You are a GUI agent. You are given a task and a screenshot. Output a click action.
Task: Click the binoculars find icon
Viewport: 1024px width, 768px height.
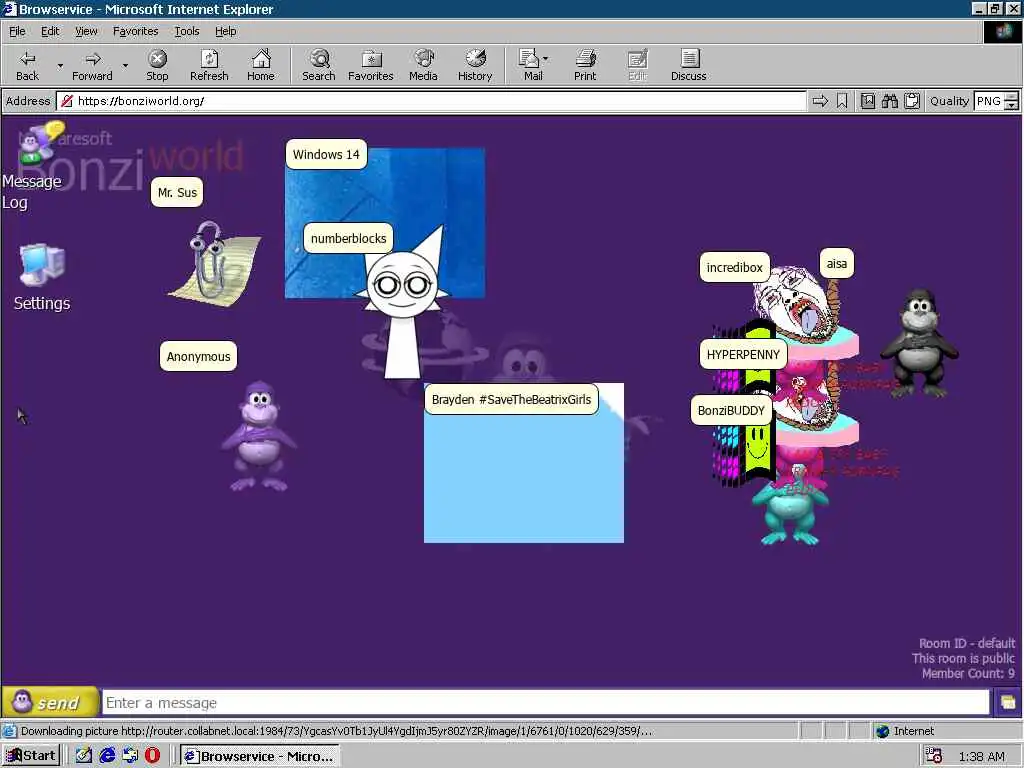[889, 101]
